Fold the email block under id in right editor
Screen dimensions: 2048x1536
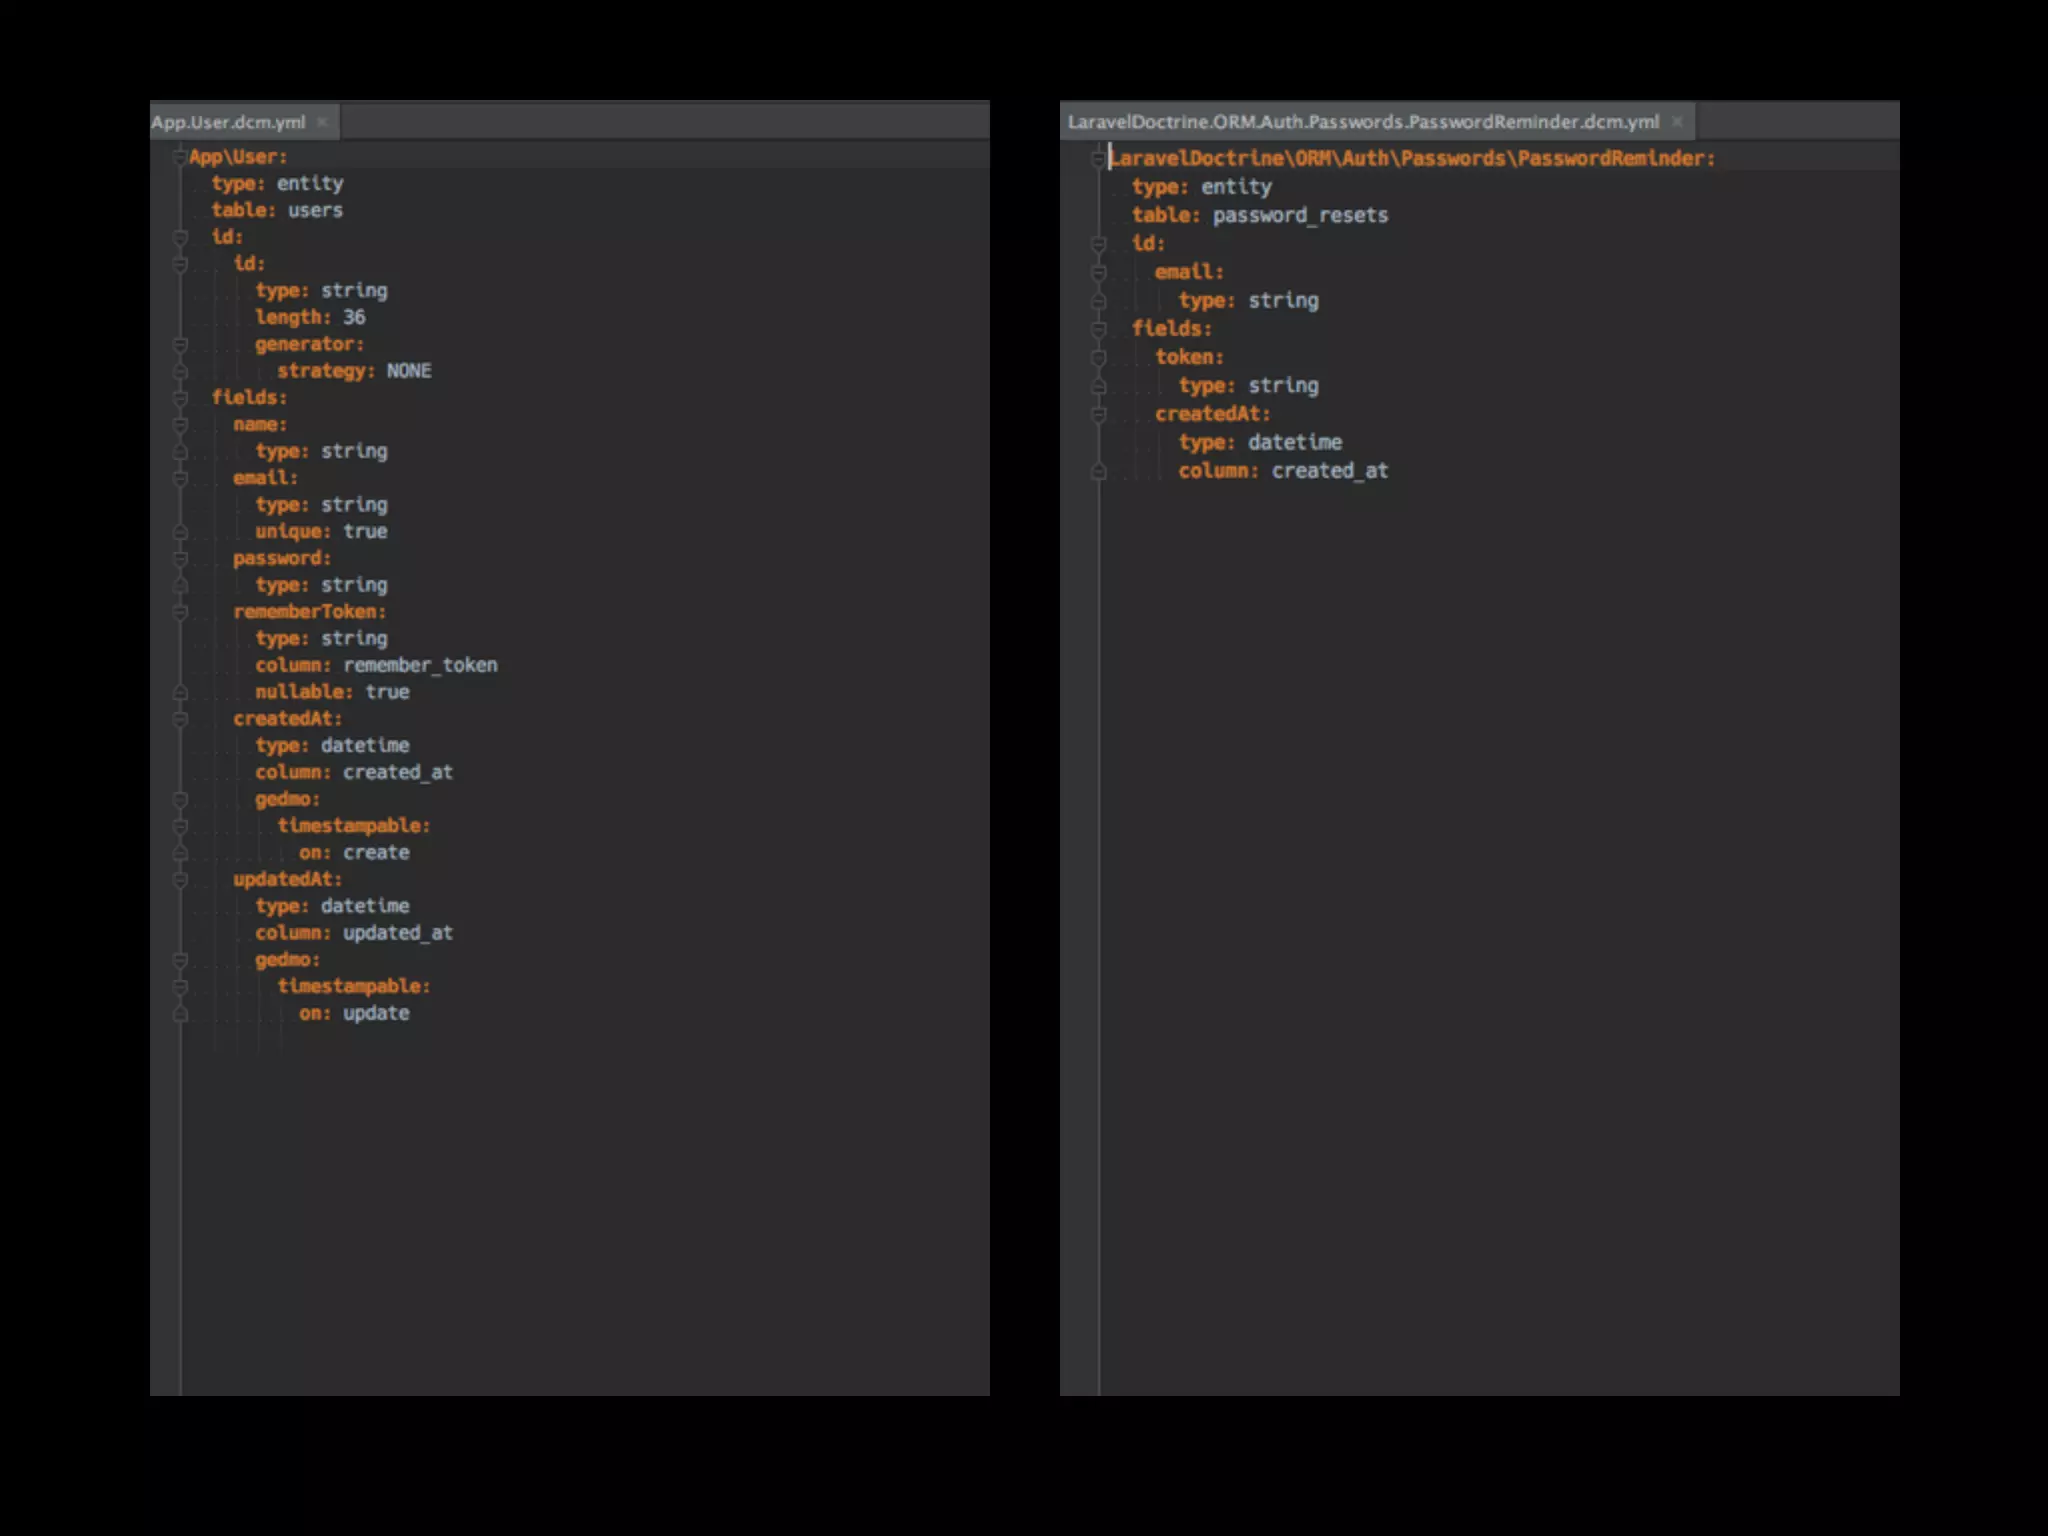(1098, 272)
